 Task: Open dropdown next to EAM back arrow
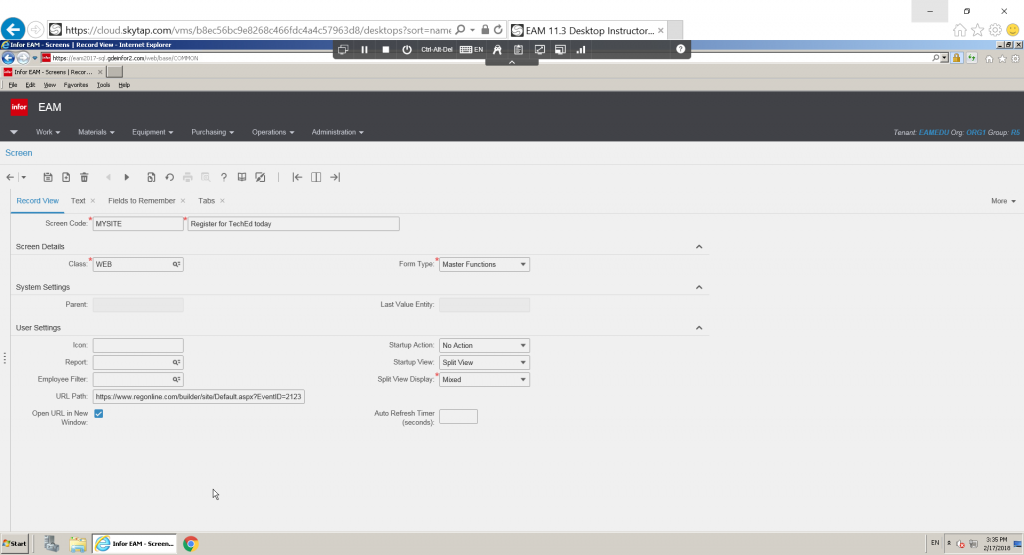click(x=24, y=177)
